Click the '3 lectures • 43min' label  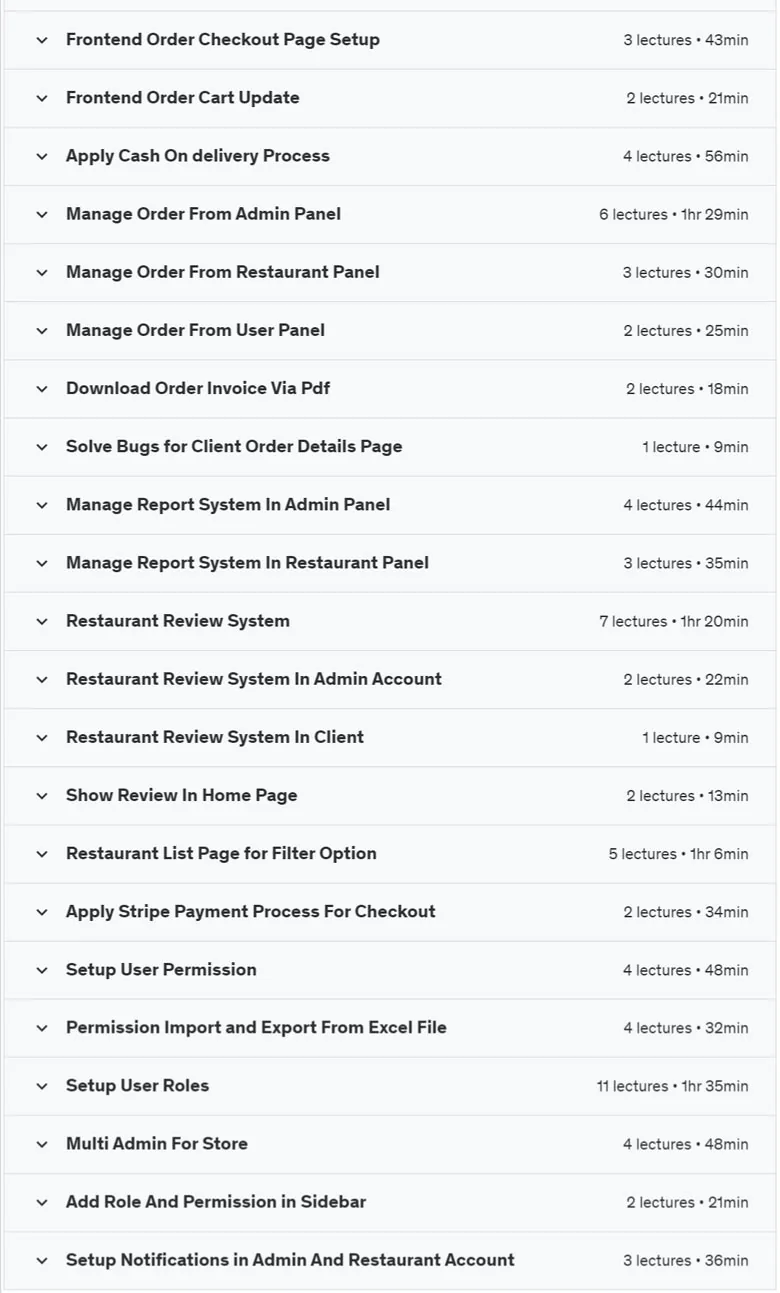click(x=686, y=41)
